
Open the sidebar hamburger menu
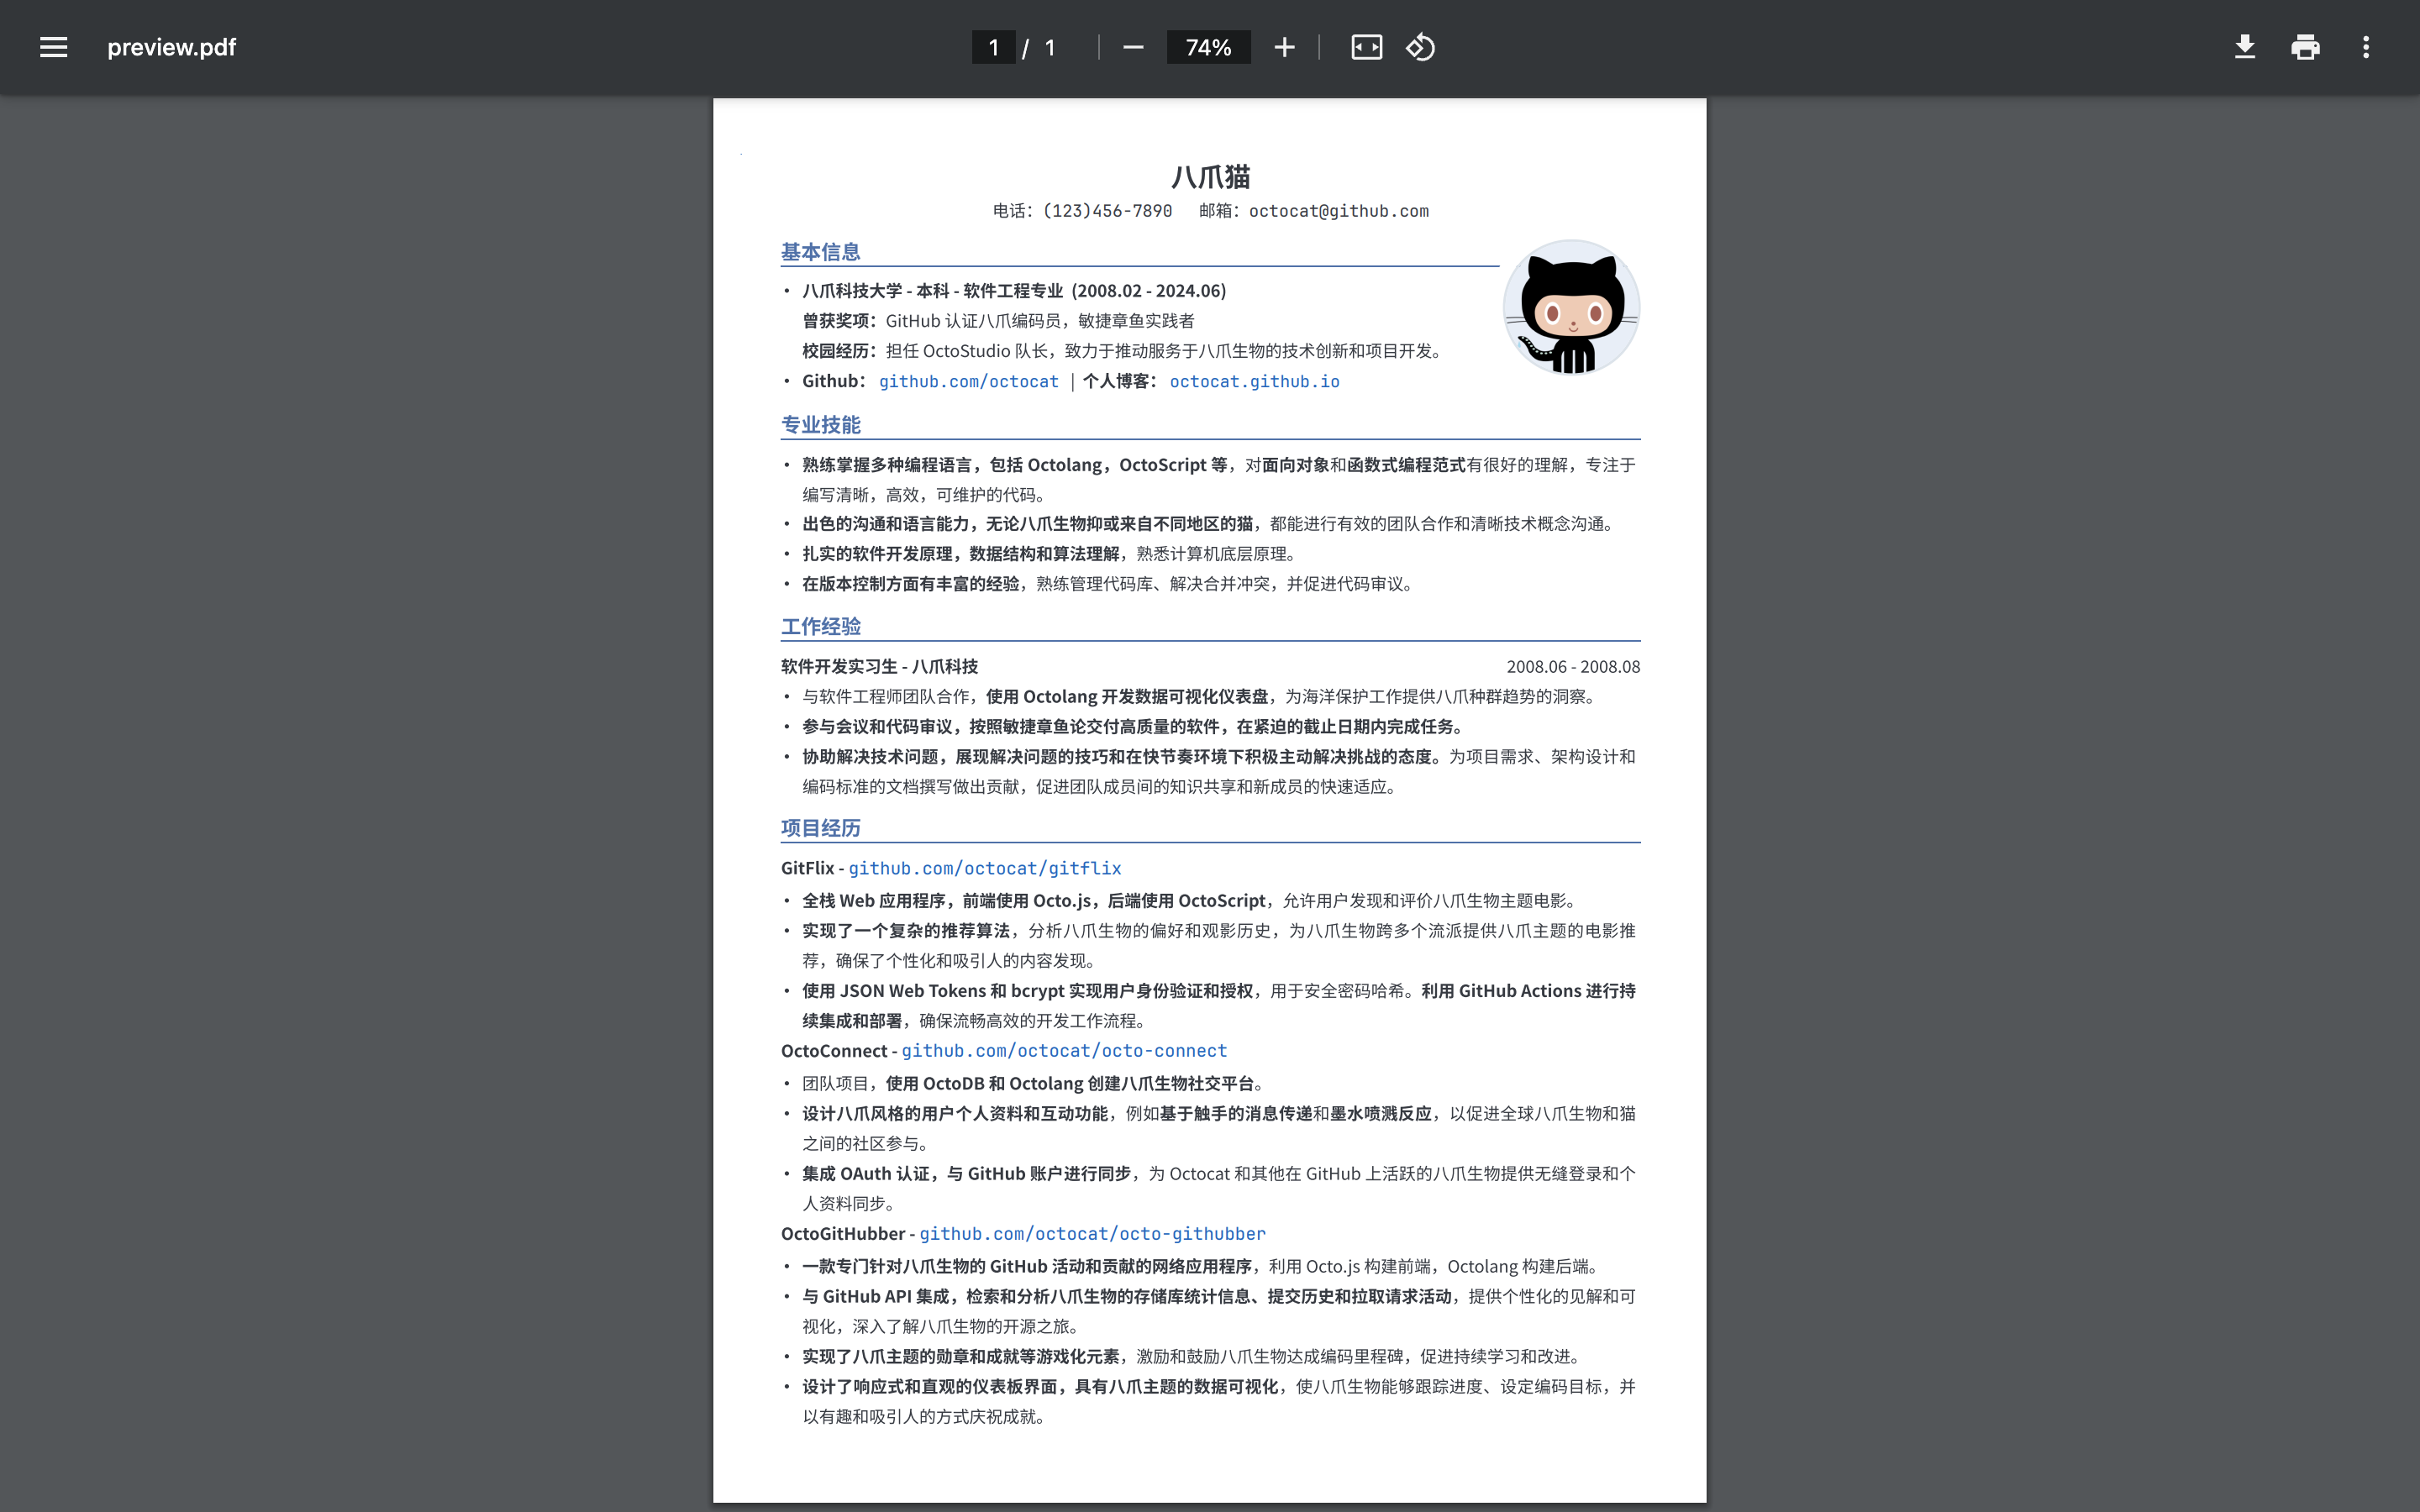pyautogui.click(x=54, y=47)
